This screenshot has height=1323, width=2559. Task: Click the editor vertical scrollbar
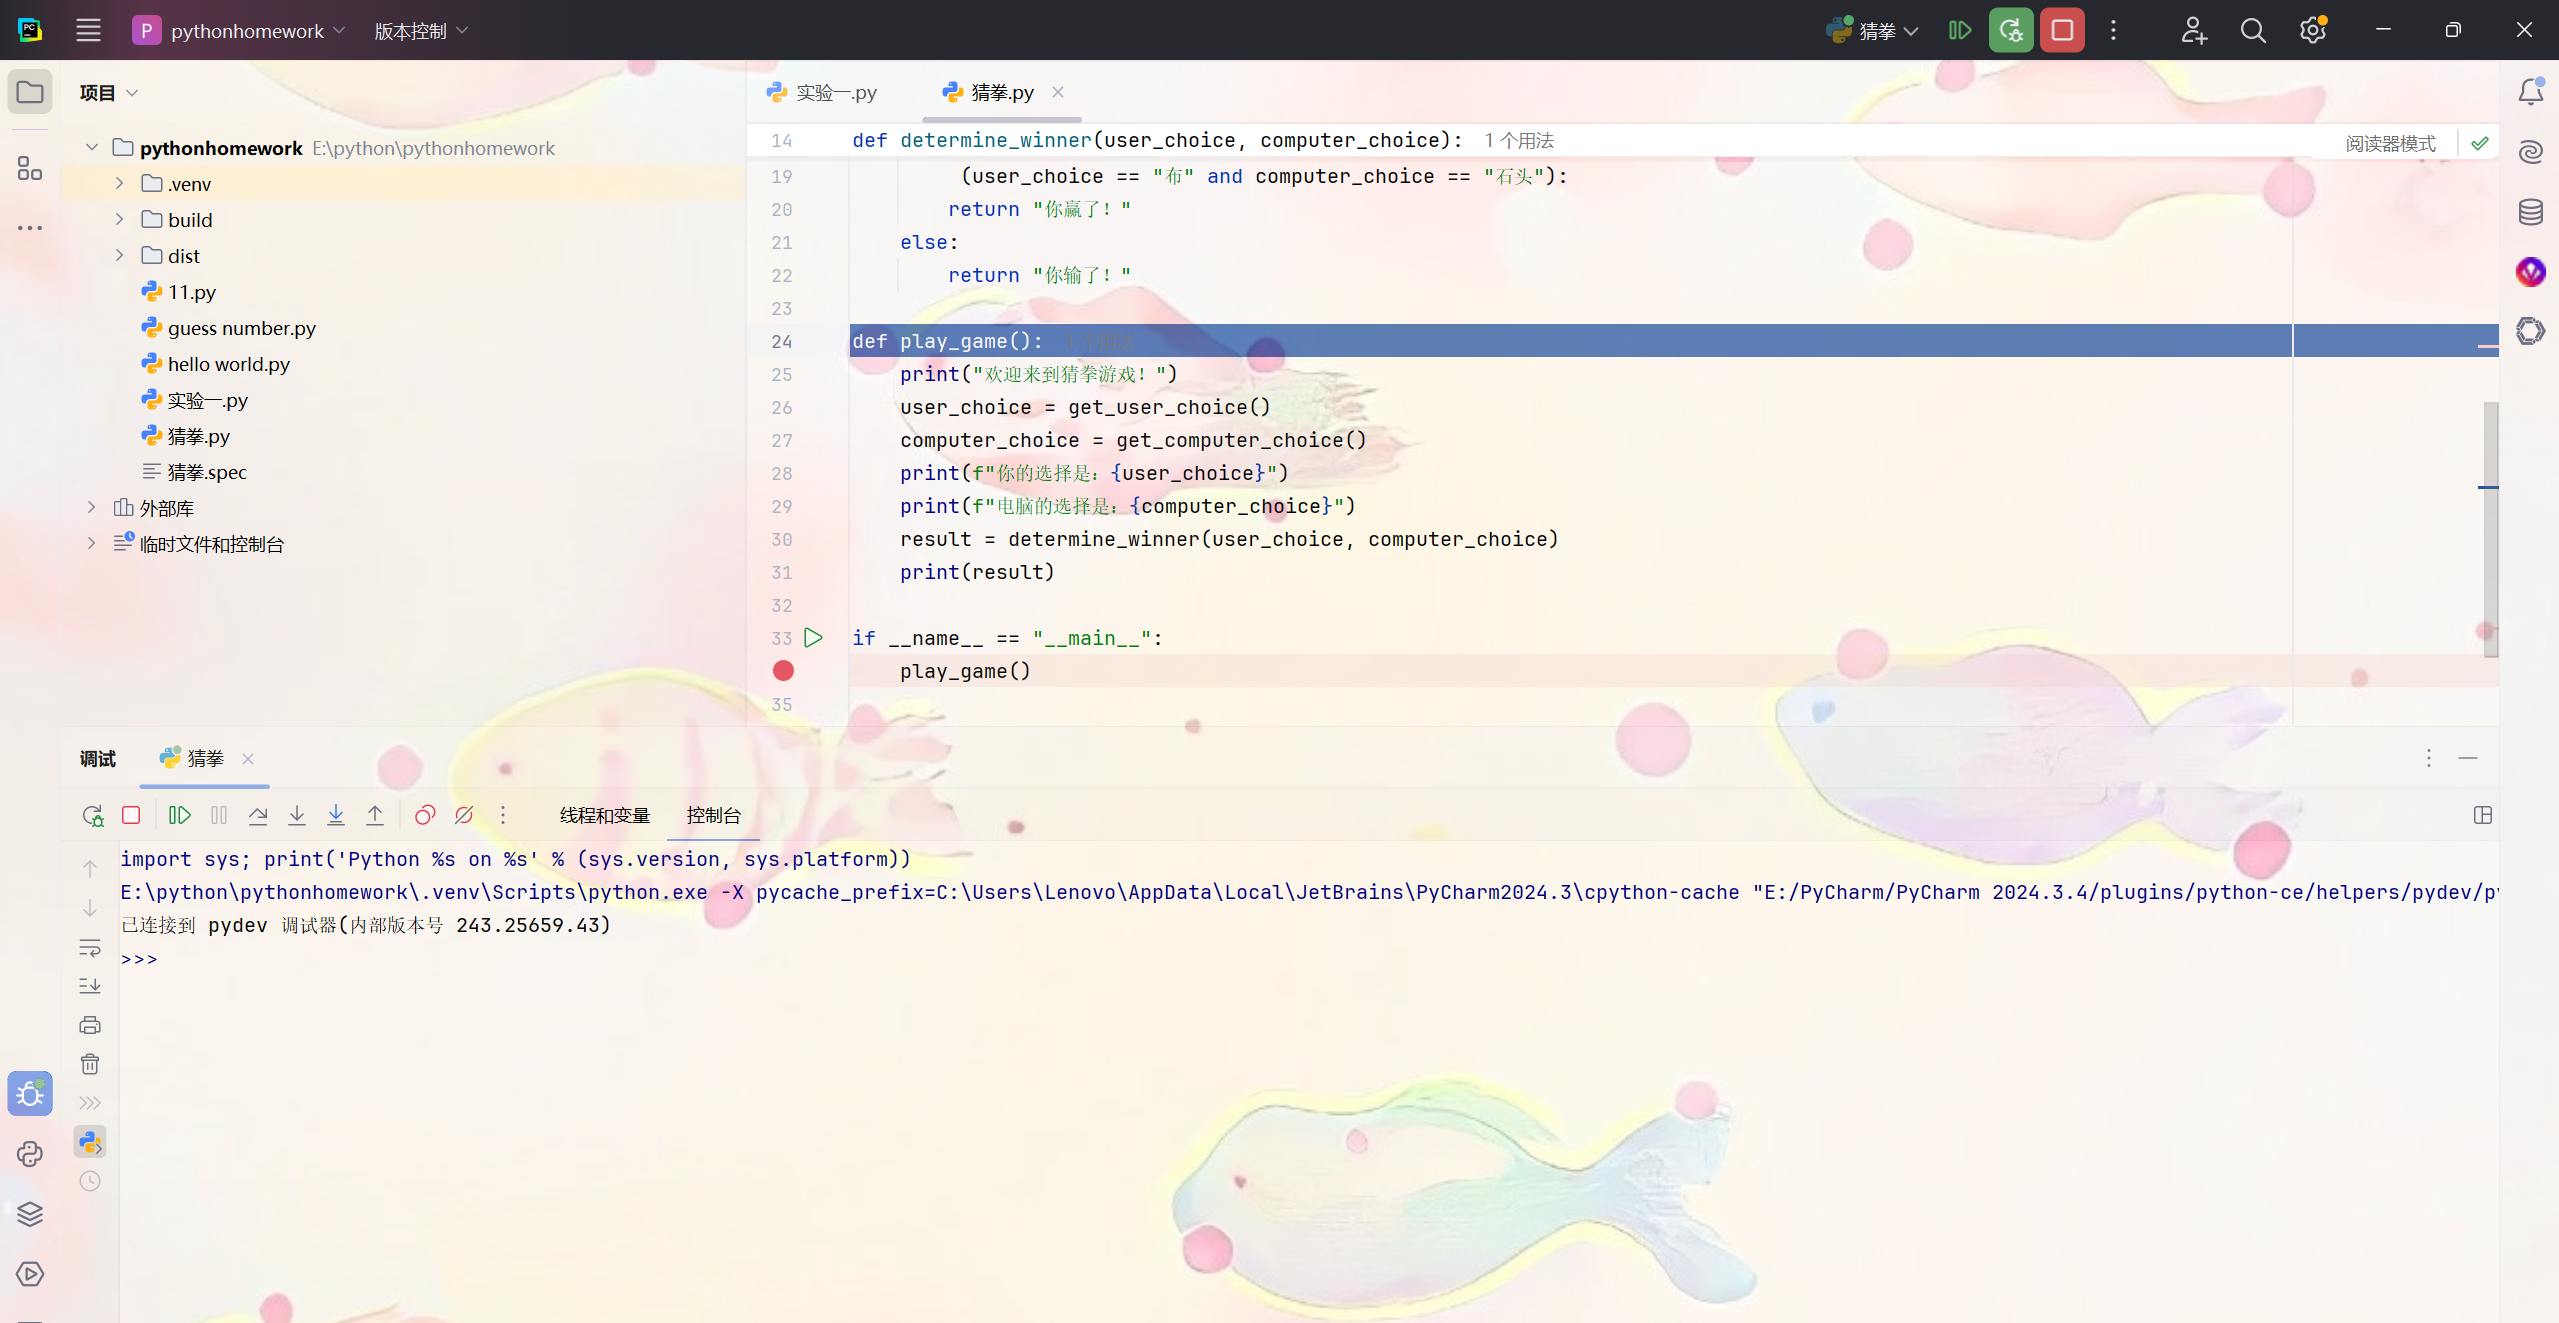[2490, 530]
